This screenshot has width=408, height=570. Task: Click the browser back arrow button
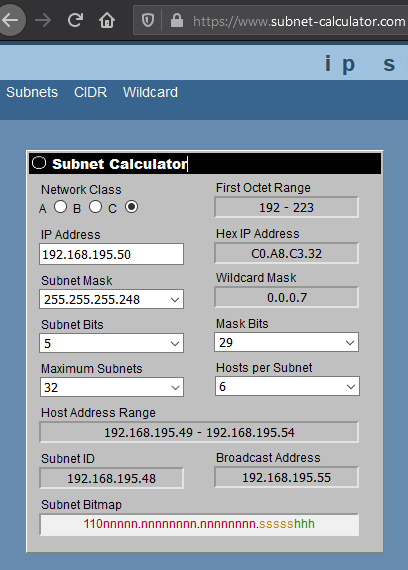(x=10, y=20)
